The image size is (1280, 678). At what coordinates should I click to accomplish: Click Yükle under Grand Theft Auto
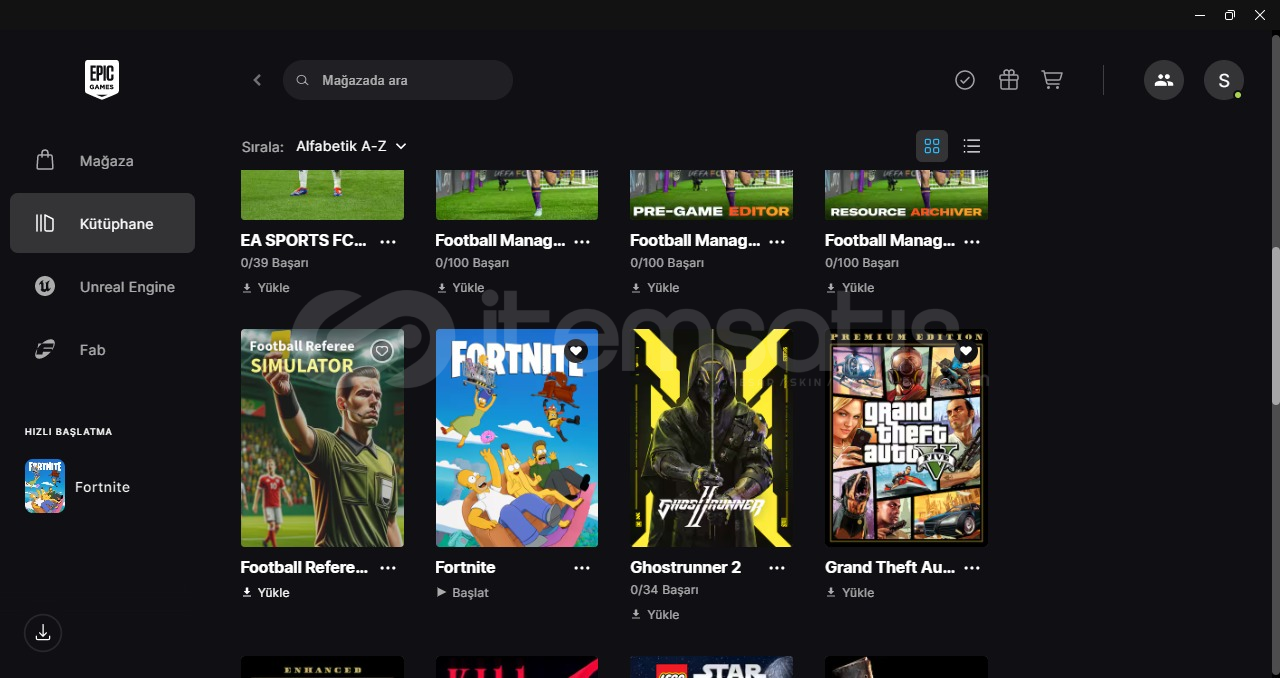pos(851,592)
